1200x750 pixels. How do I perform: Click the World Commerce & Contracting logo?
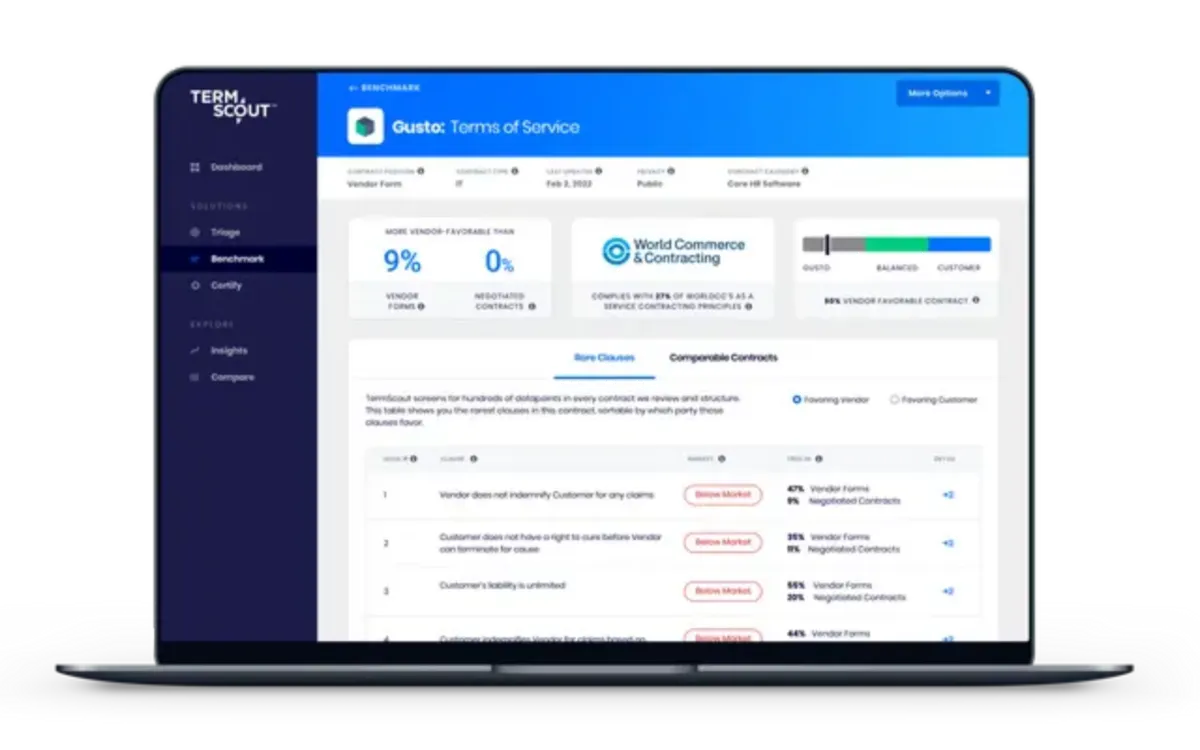[673, 251]
